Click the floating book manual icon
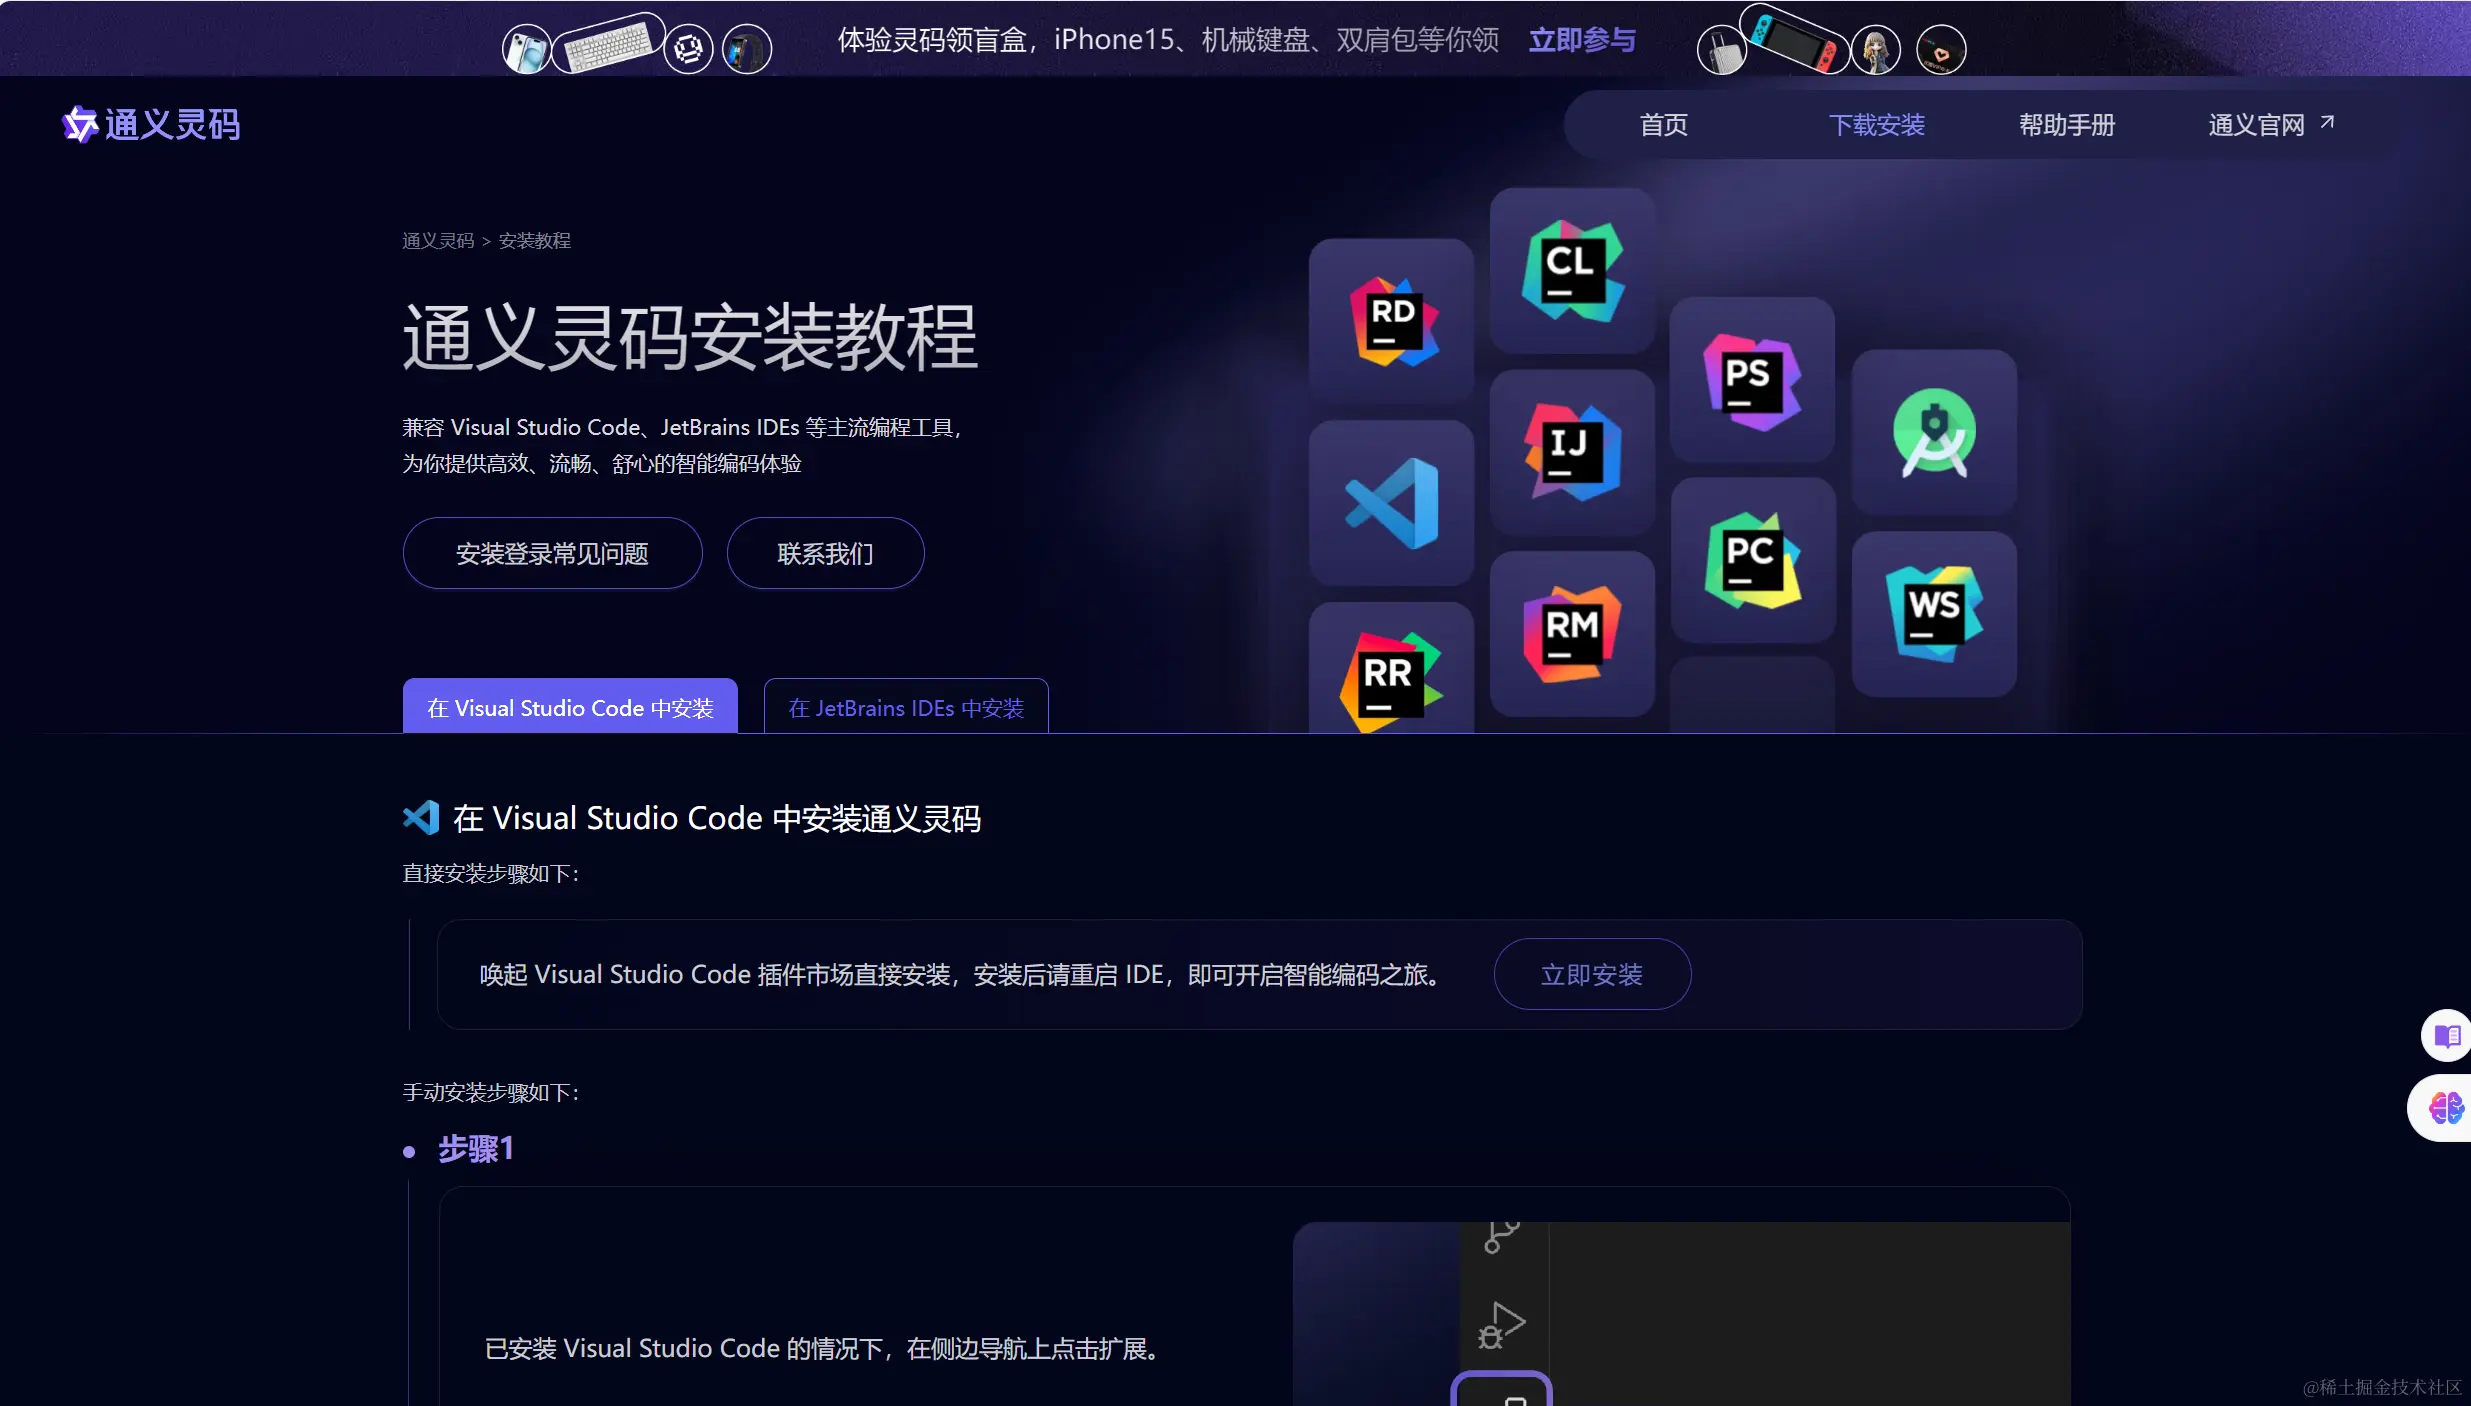Screen dimensions: 2471x1406 (2446, 1036)
